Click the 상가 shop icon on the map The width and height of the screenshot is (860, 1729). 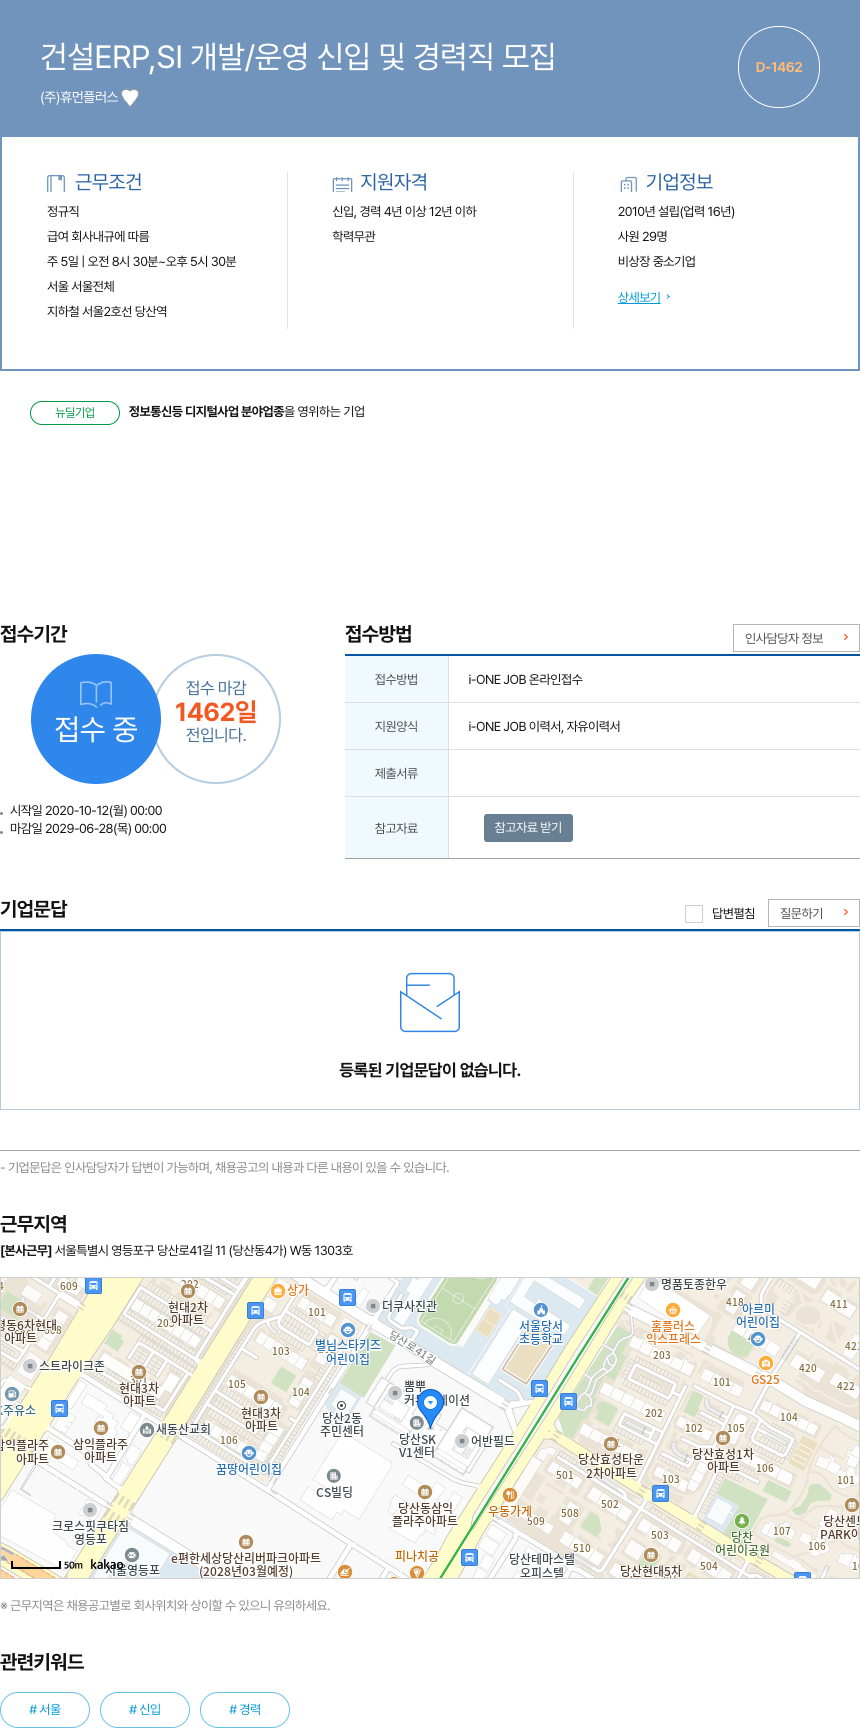(x=278, y=1290)
